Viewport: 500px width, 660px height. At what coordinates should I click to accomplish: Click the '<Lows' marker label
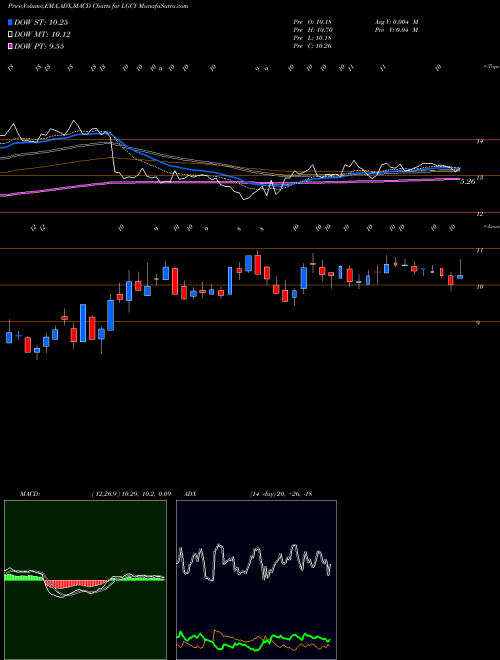pyautogui.click(x=491, y=226)
